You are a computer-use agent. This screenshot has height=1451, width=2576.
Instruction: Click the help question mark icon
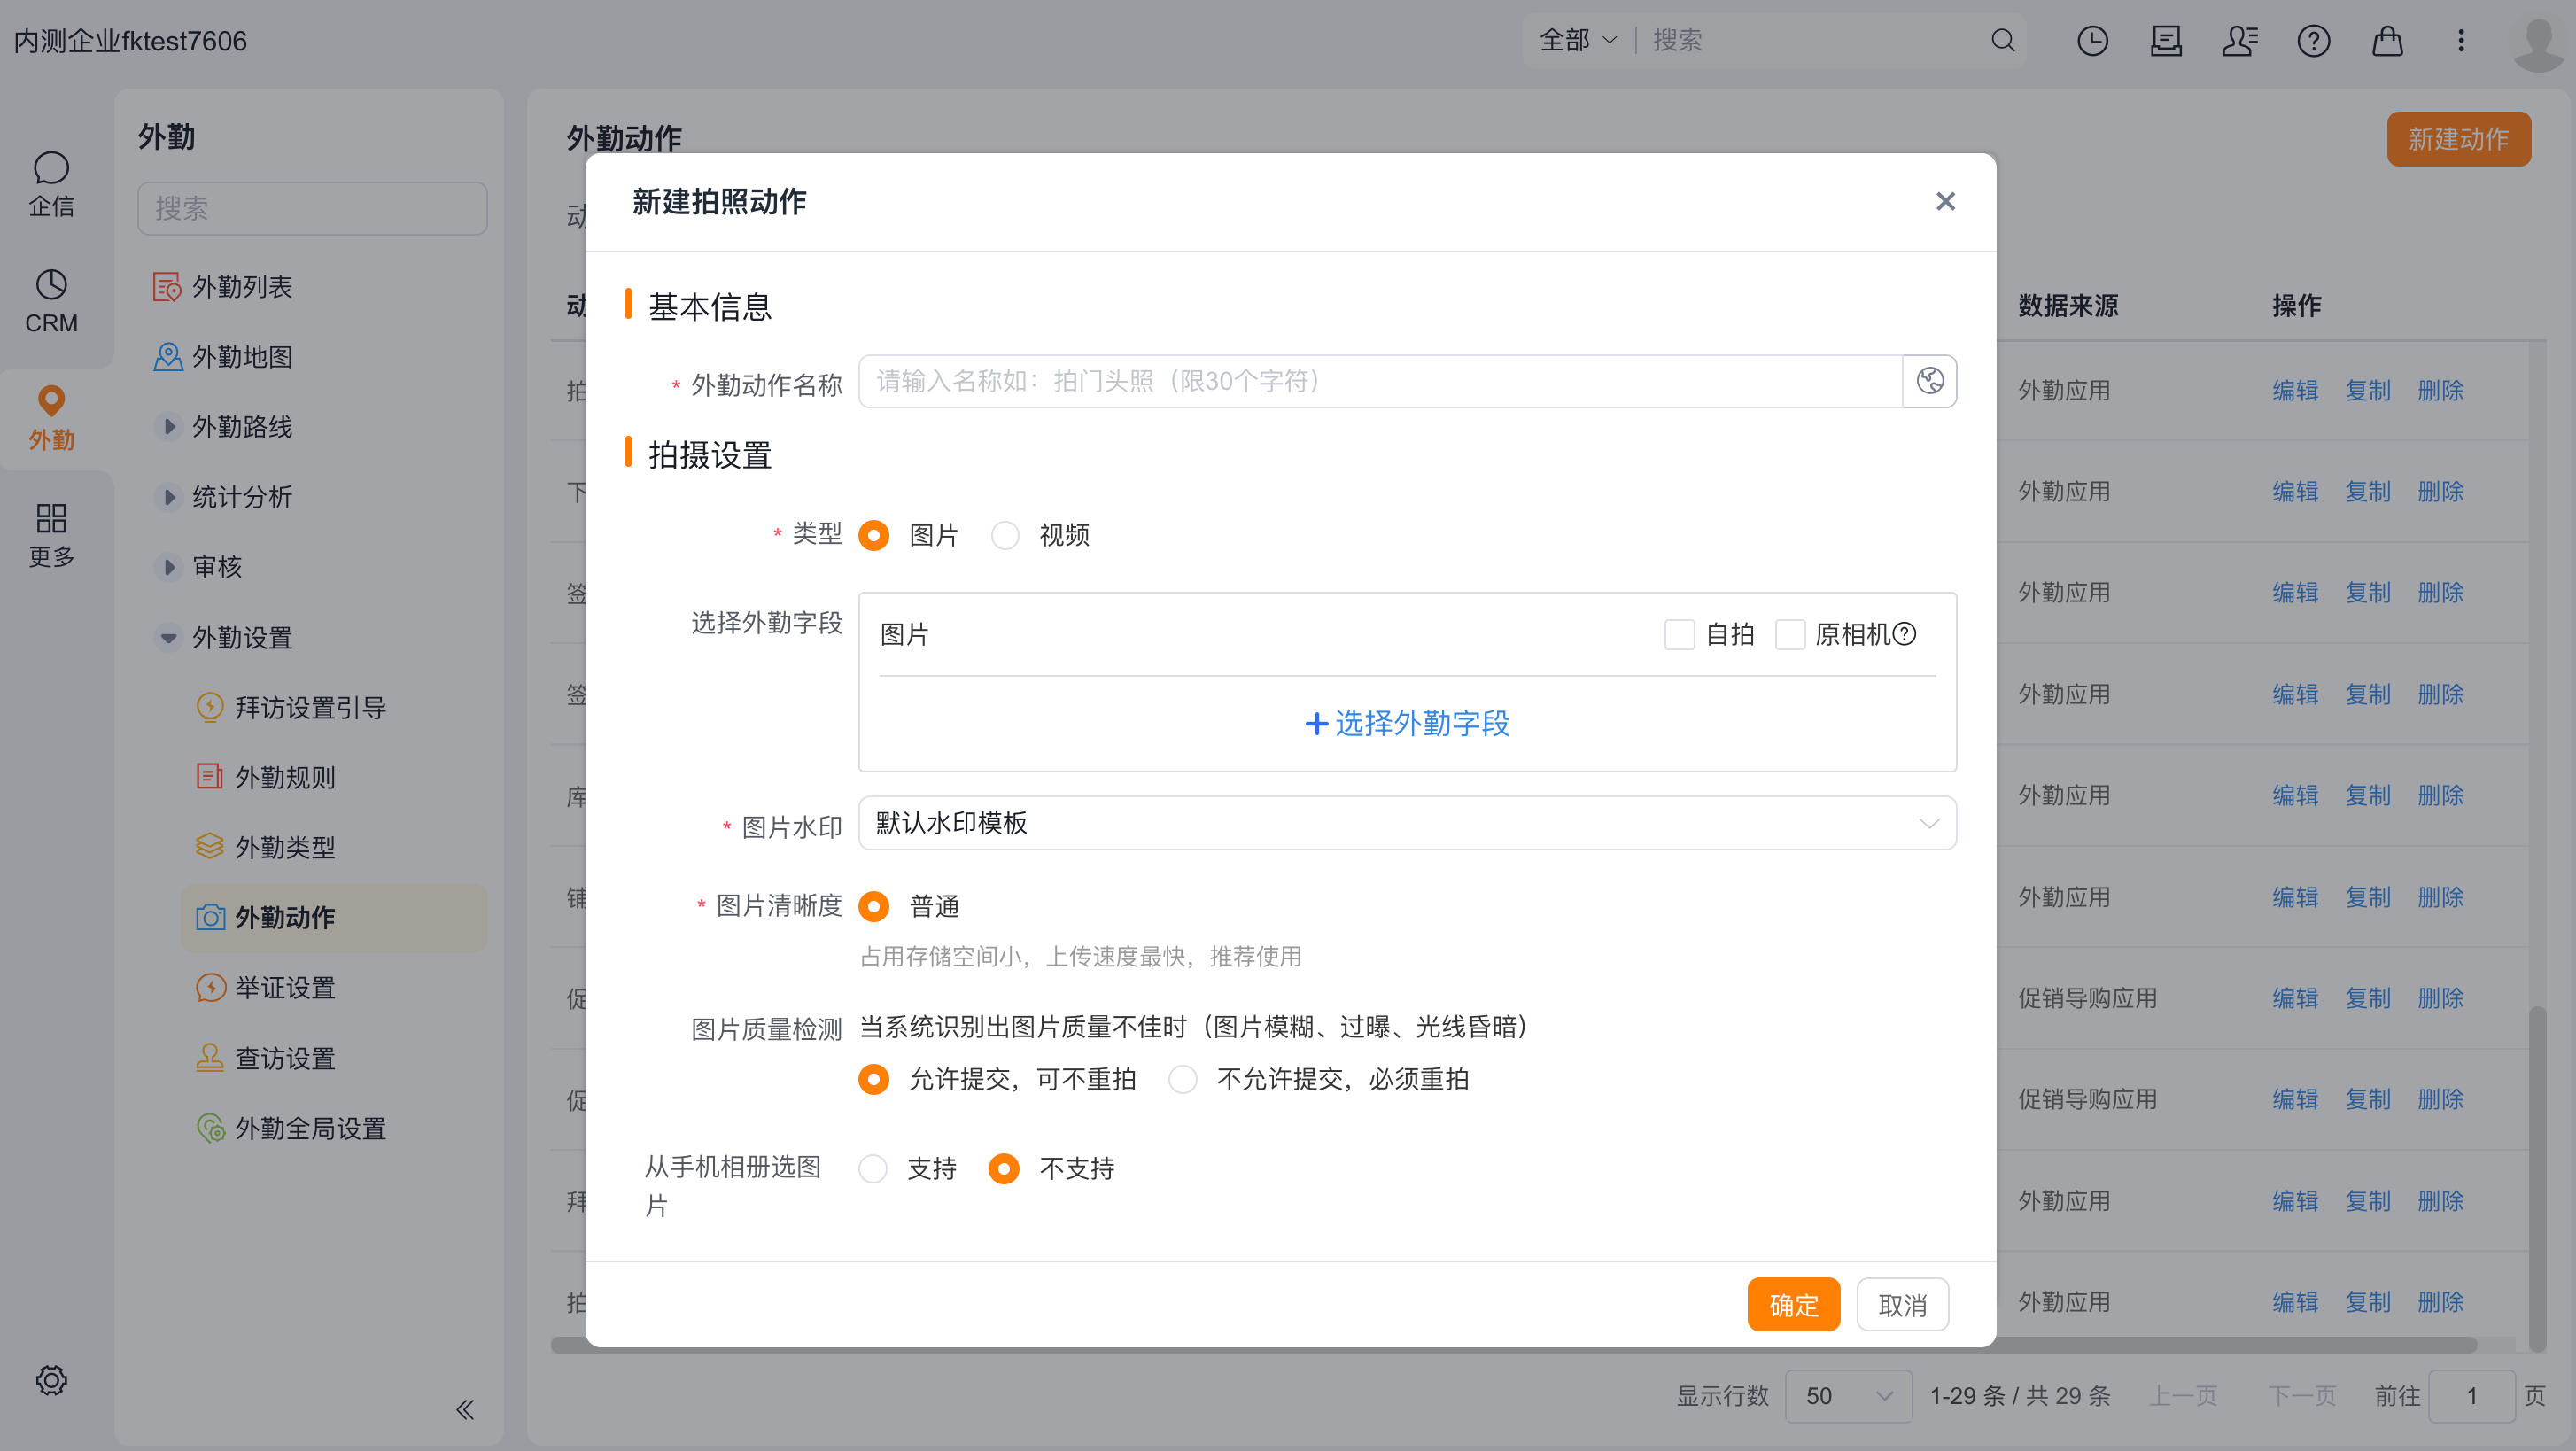(x=2313, y=41)
